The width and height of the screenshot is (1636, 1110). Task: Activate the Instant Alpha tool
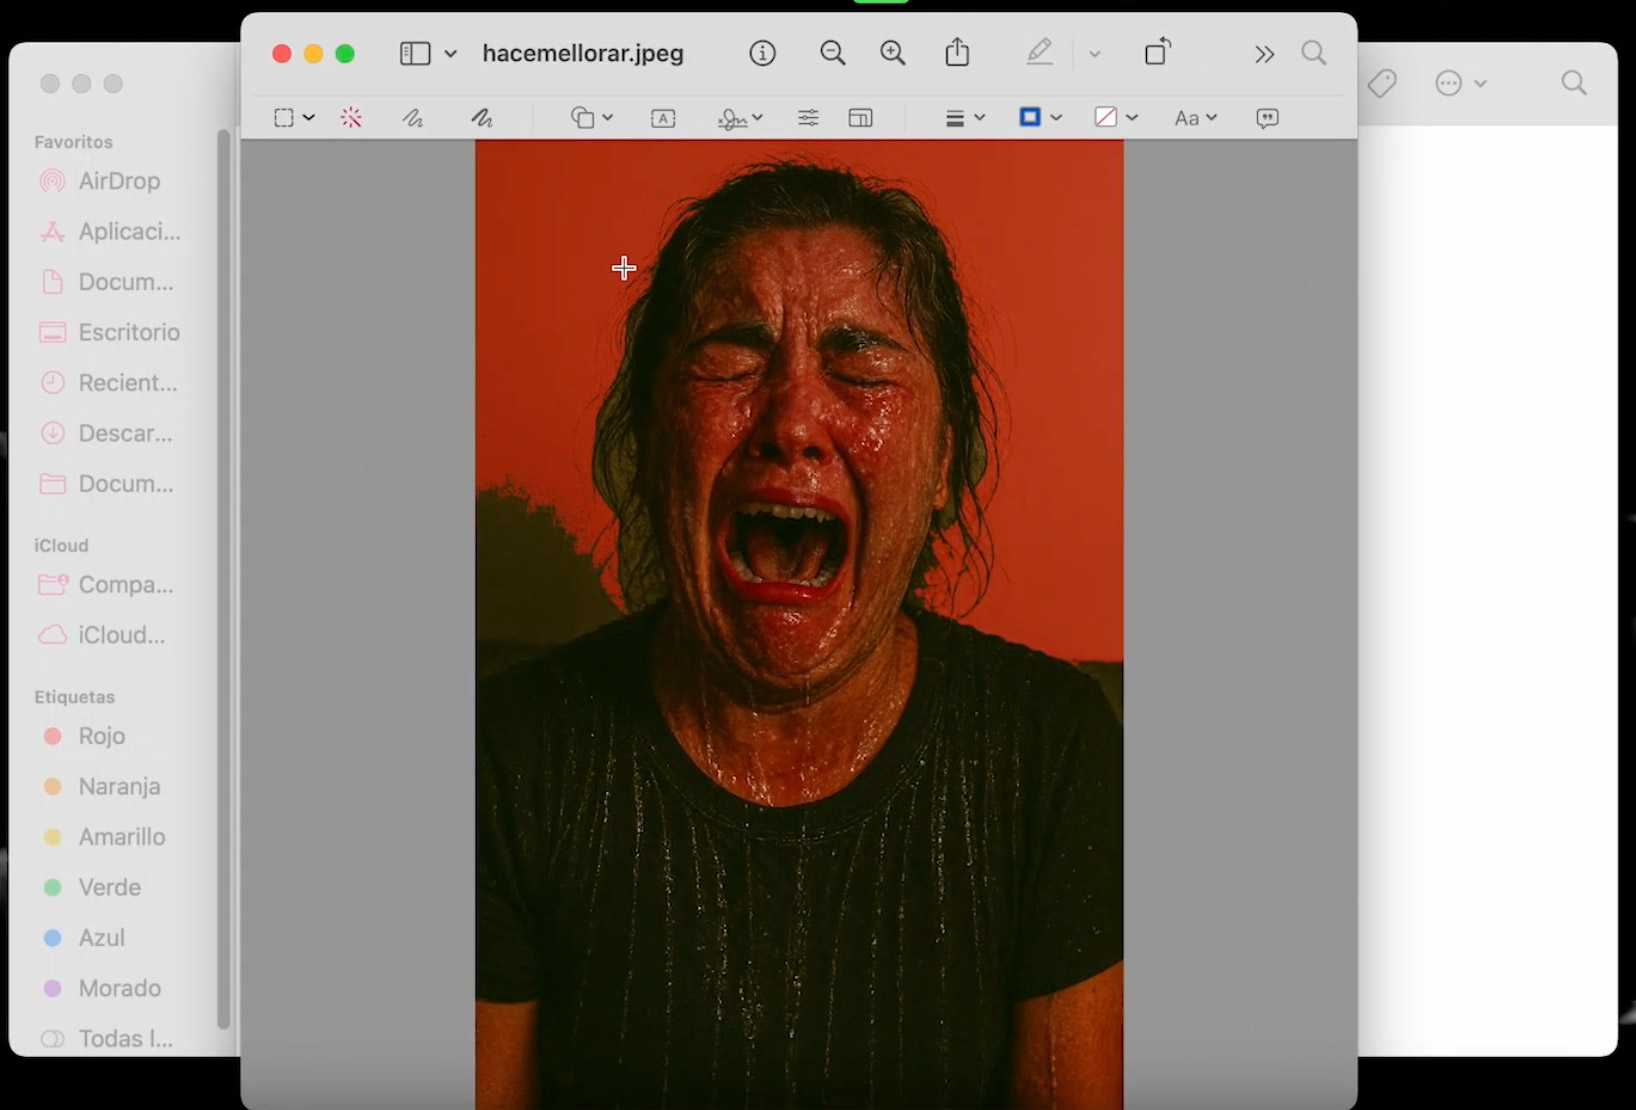[x=351, y=118]
